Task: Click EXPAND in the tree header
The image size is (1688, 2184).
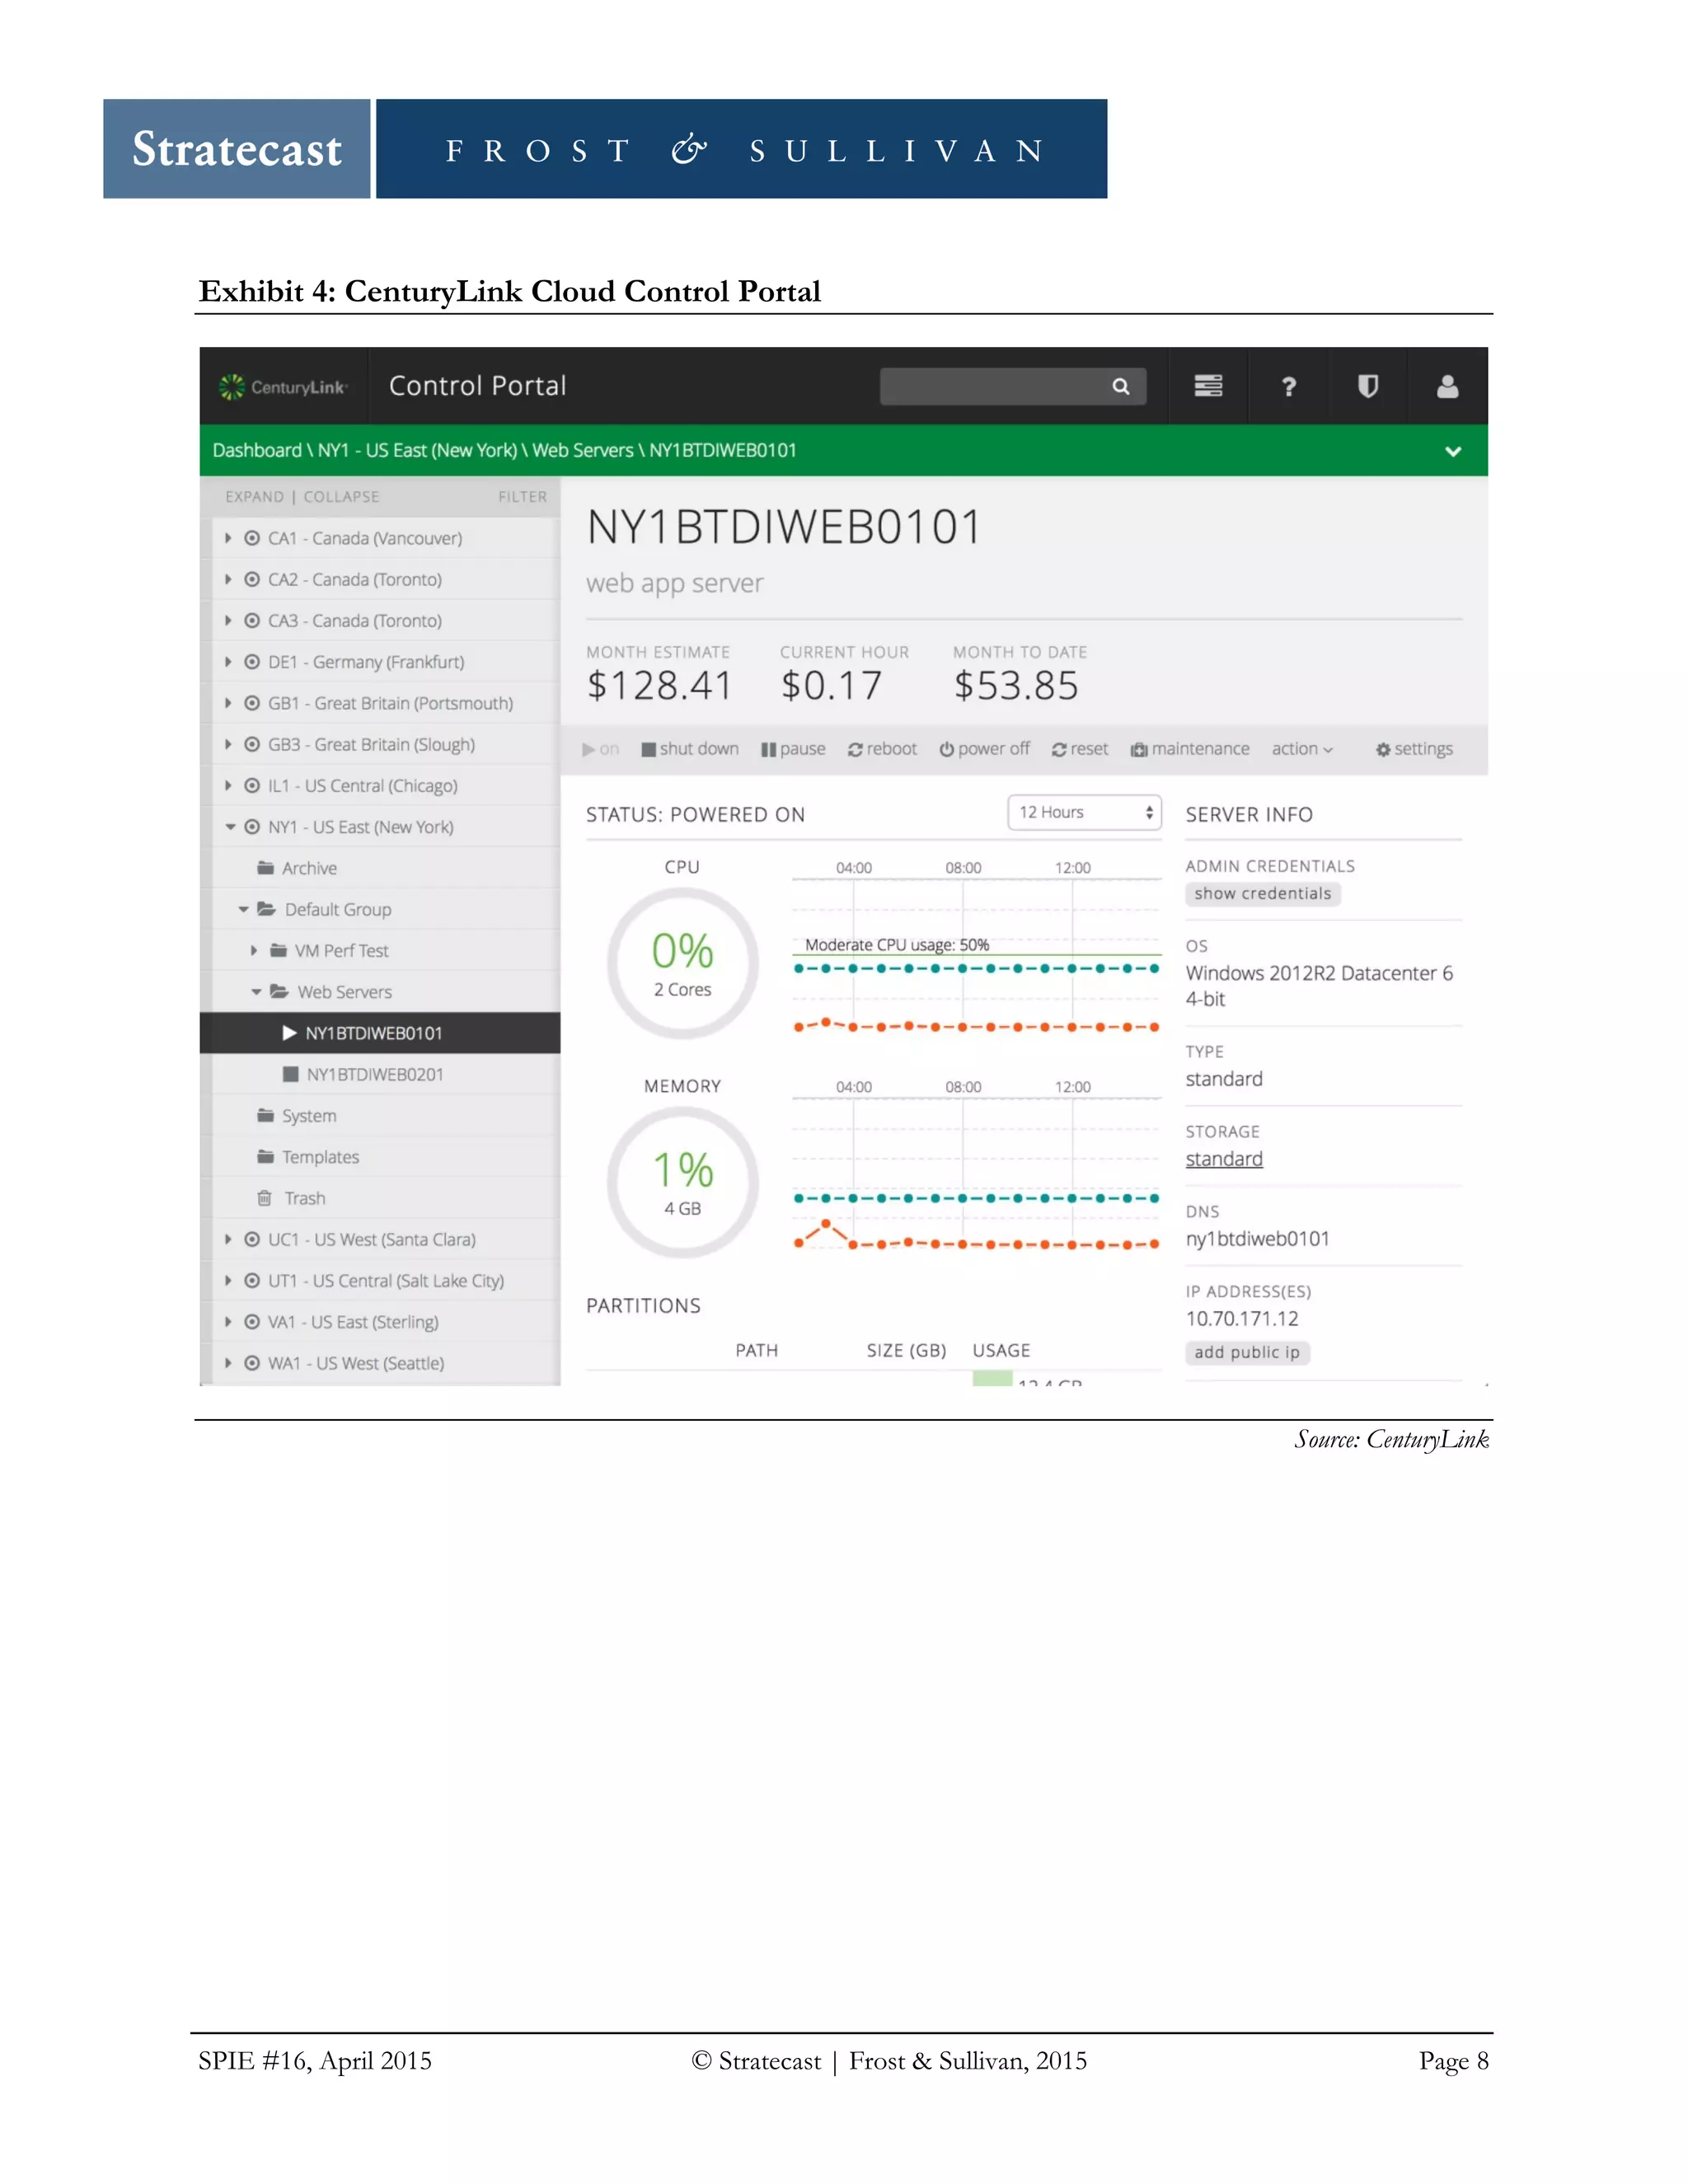Action: coord(254,497)
